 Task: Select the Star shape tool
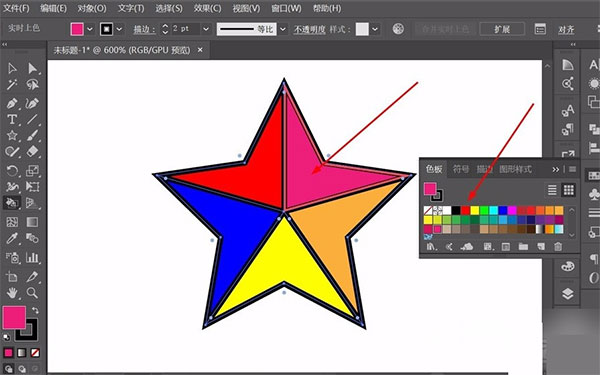(12, 135)
